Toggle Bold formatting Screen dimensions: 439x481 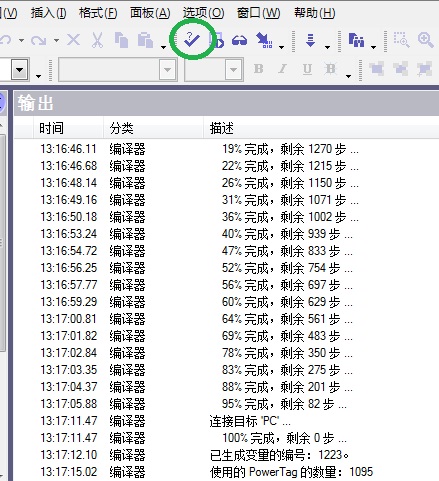coord(259,69)
